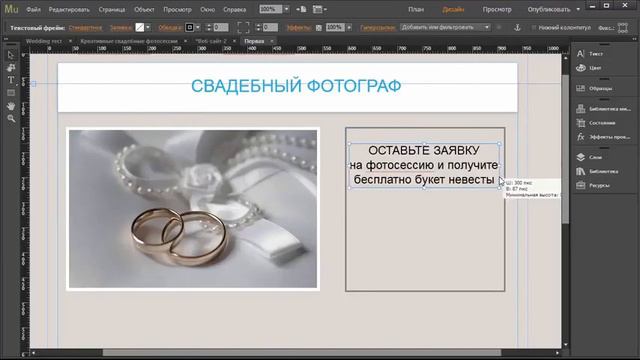Click the add page icon in menu bar
This screenshot has height=360, width=640.
pos(302,9)
